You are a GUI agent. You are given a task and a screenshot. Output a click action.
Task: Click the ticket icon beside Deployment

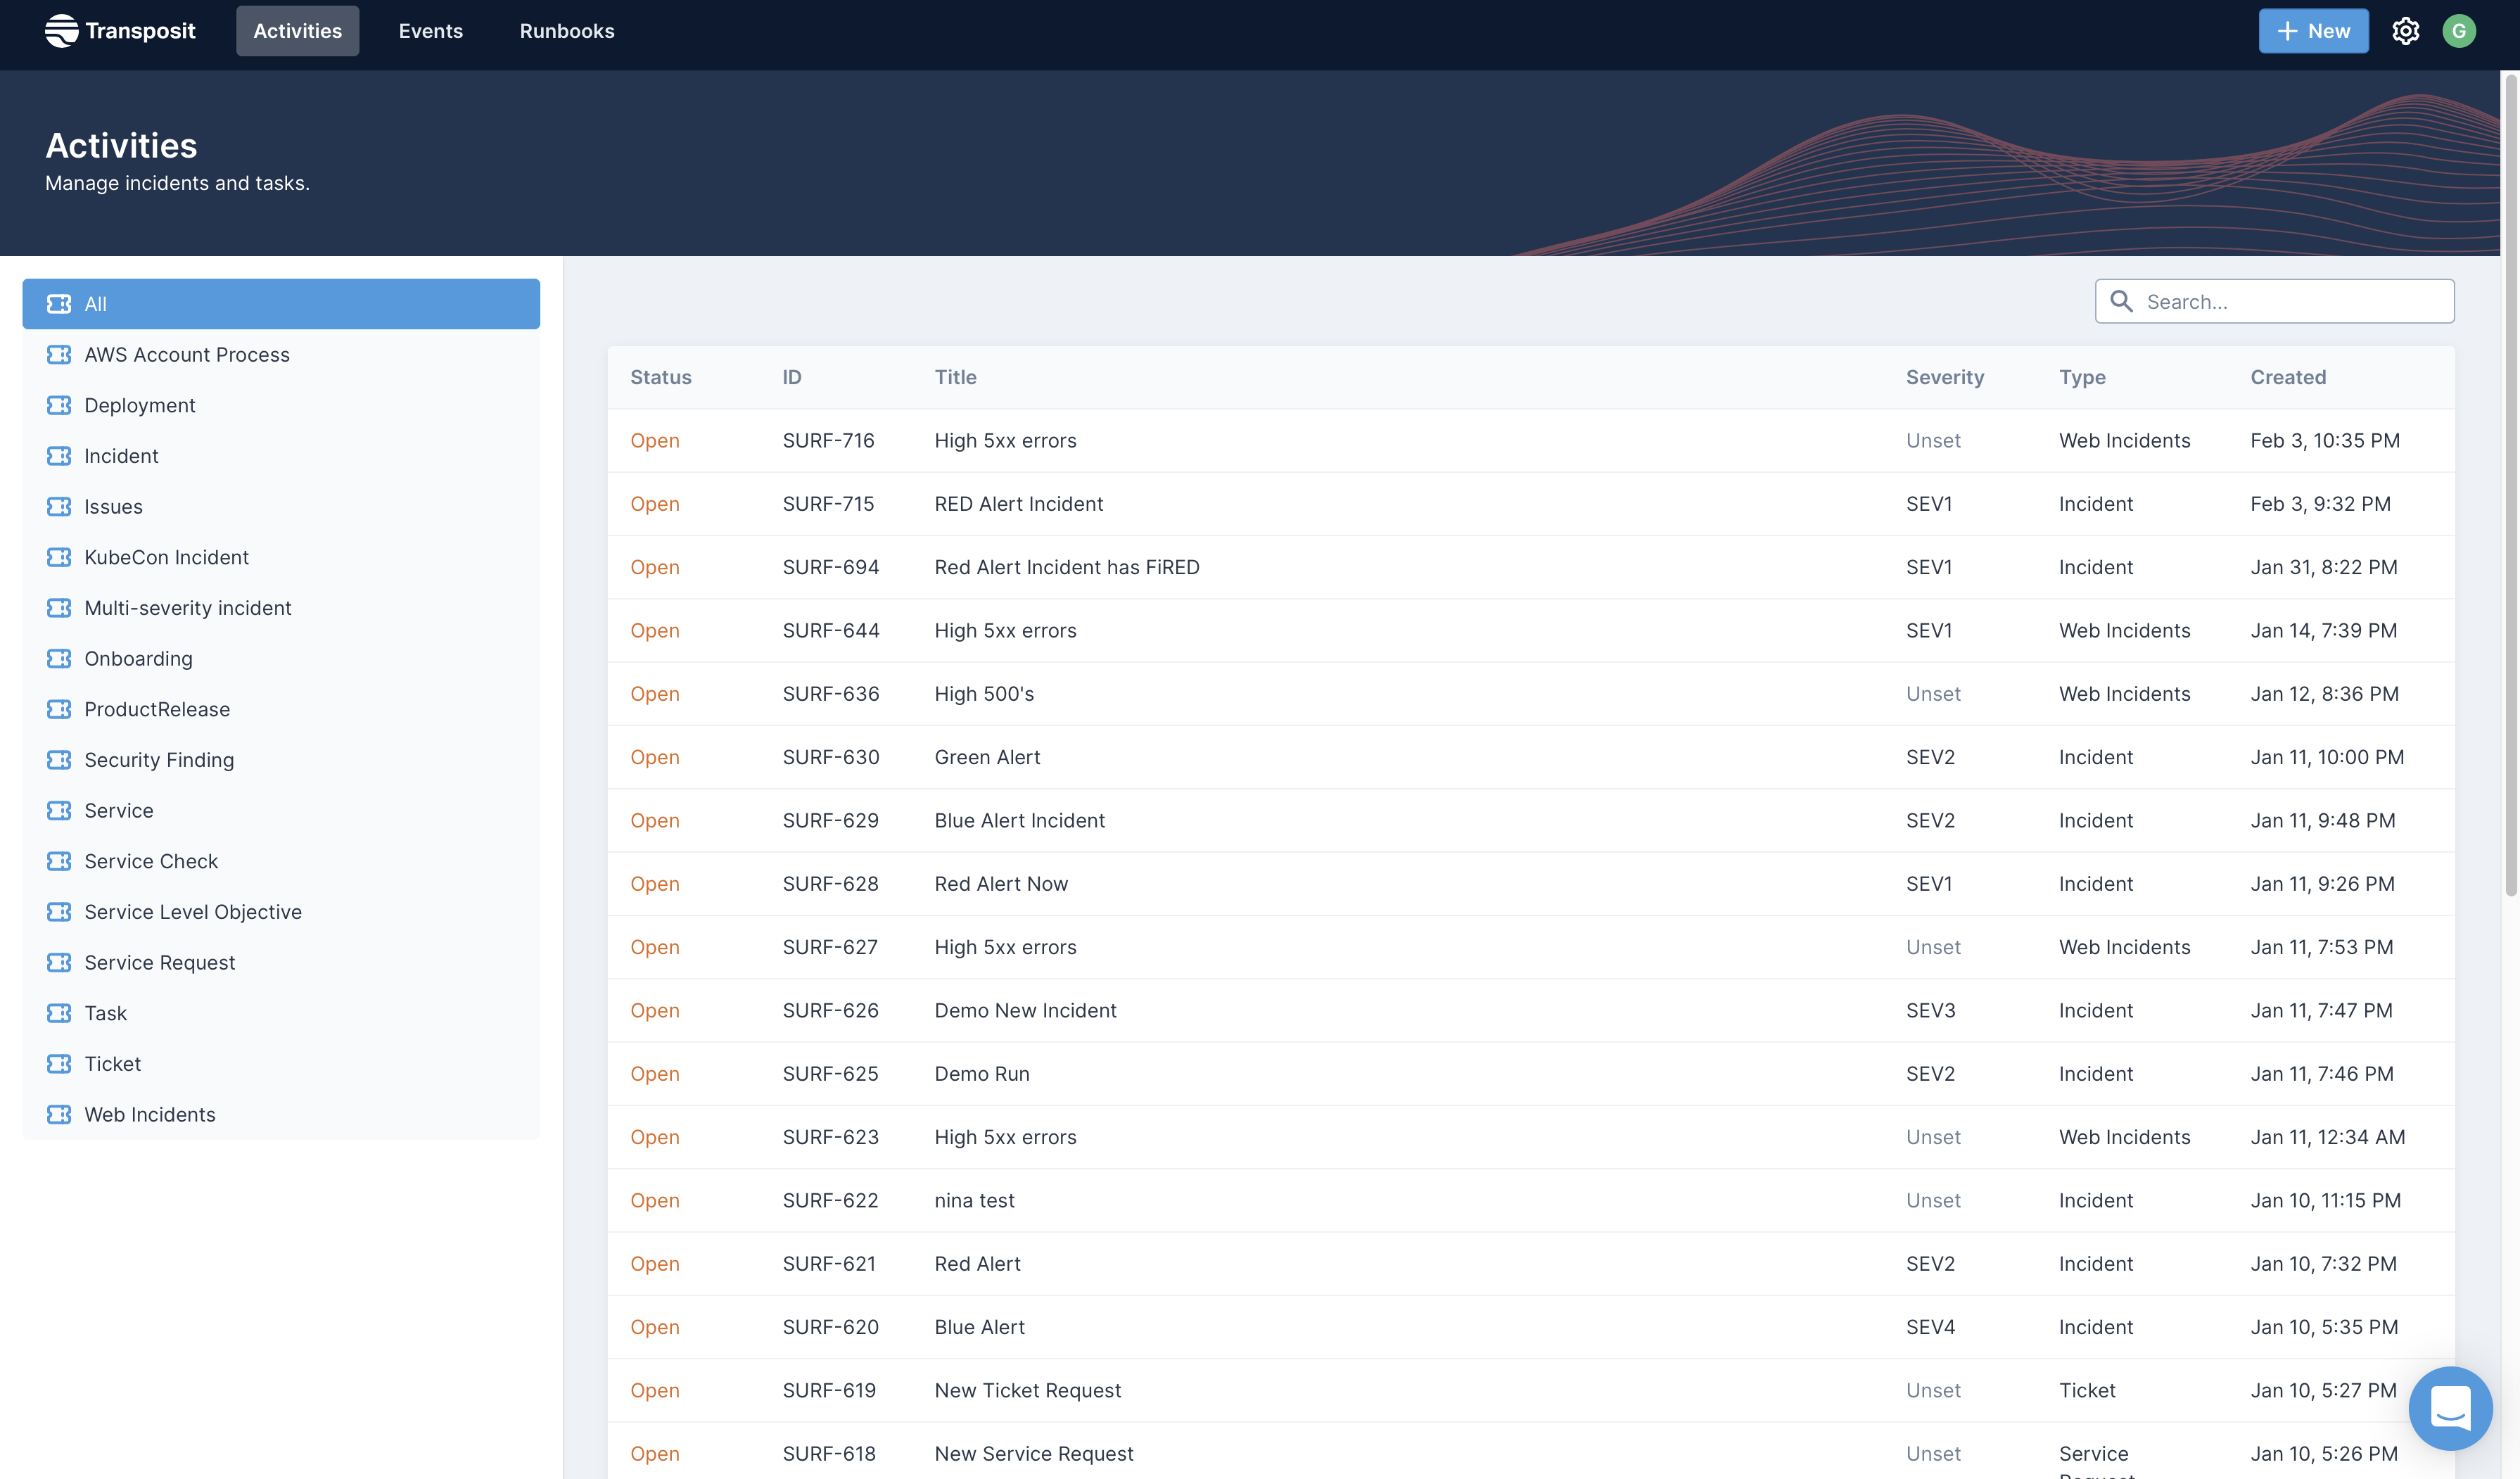59,405
